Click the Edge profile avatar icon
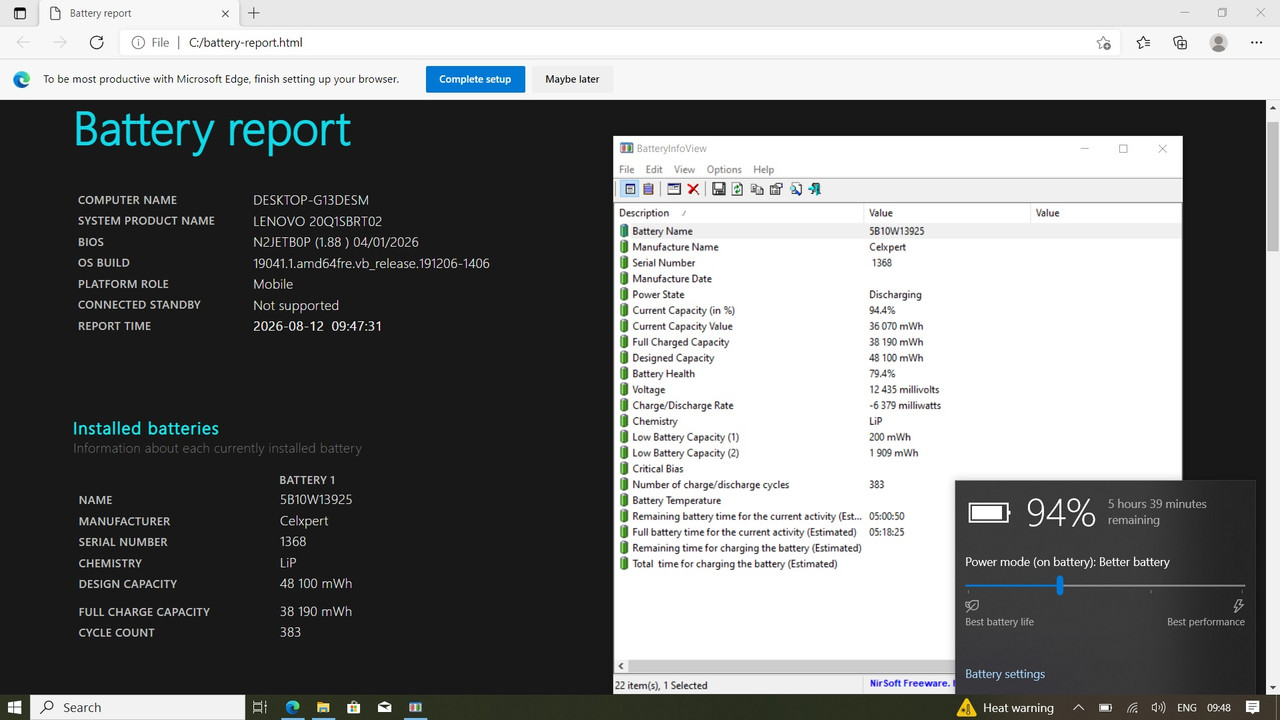This screenshot has height=720, width=1280. [x=1218, y=43]
